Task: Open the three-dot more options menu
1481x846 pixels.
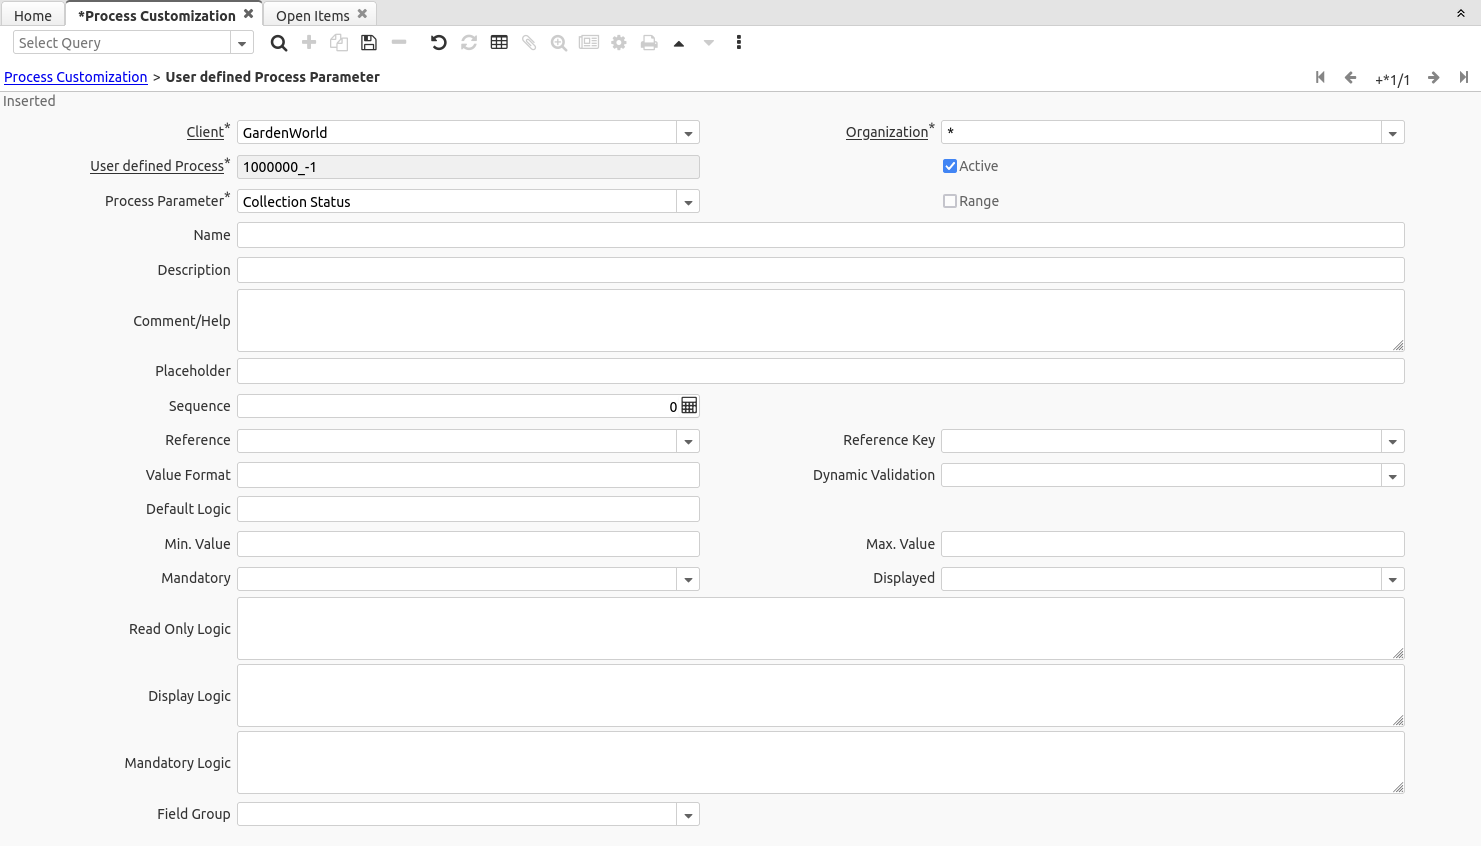Action: point(739,43)
